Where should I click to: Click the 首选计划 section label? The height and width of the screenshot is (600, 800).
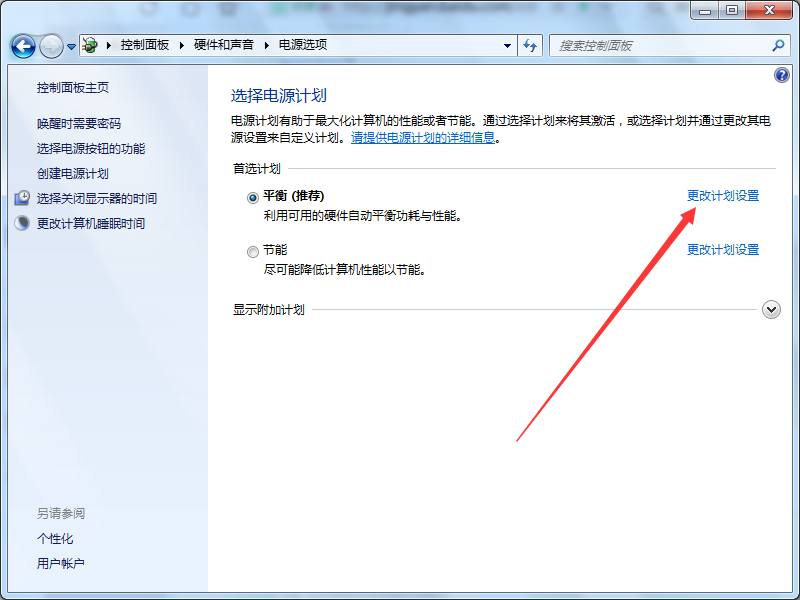coord(257,169)
